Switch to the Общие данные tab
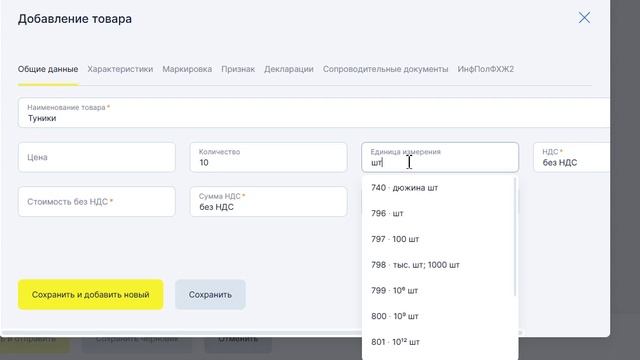This screenshot has width=640, height=360. point(48,69)
